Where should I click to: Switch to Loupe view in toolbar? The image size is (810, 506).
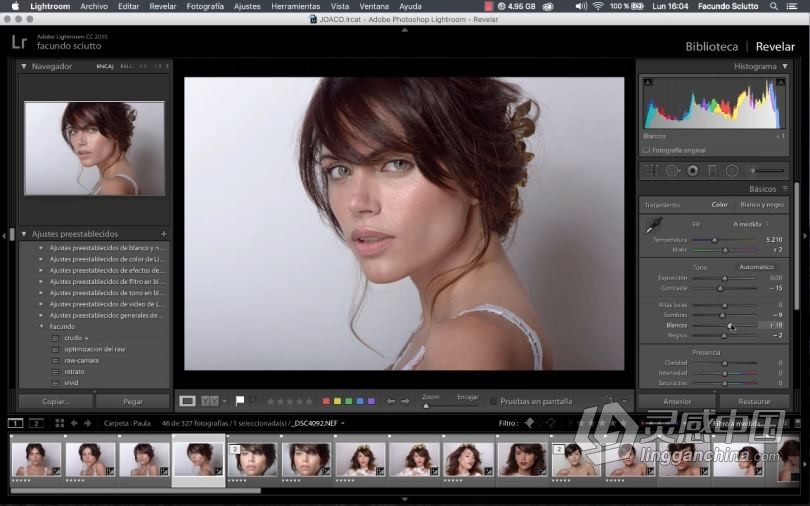pyautogui.click(x=187, y=401)
